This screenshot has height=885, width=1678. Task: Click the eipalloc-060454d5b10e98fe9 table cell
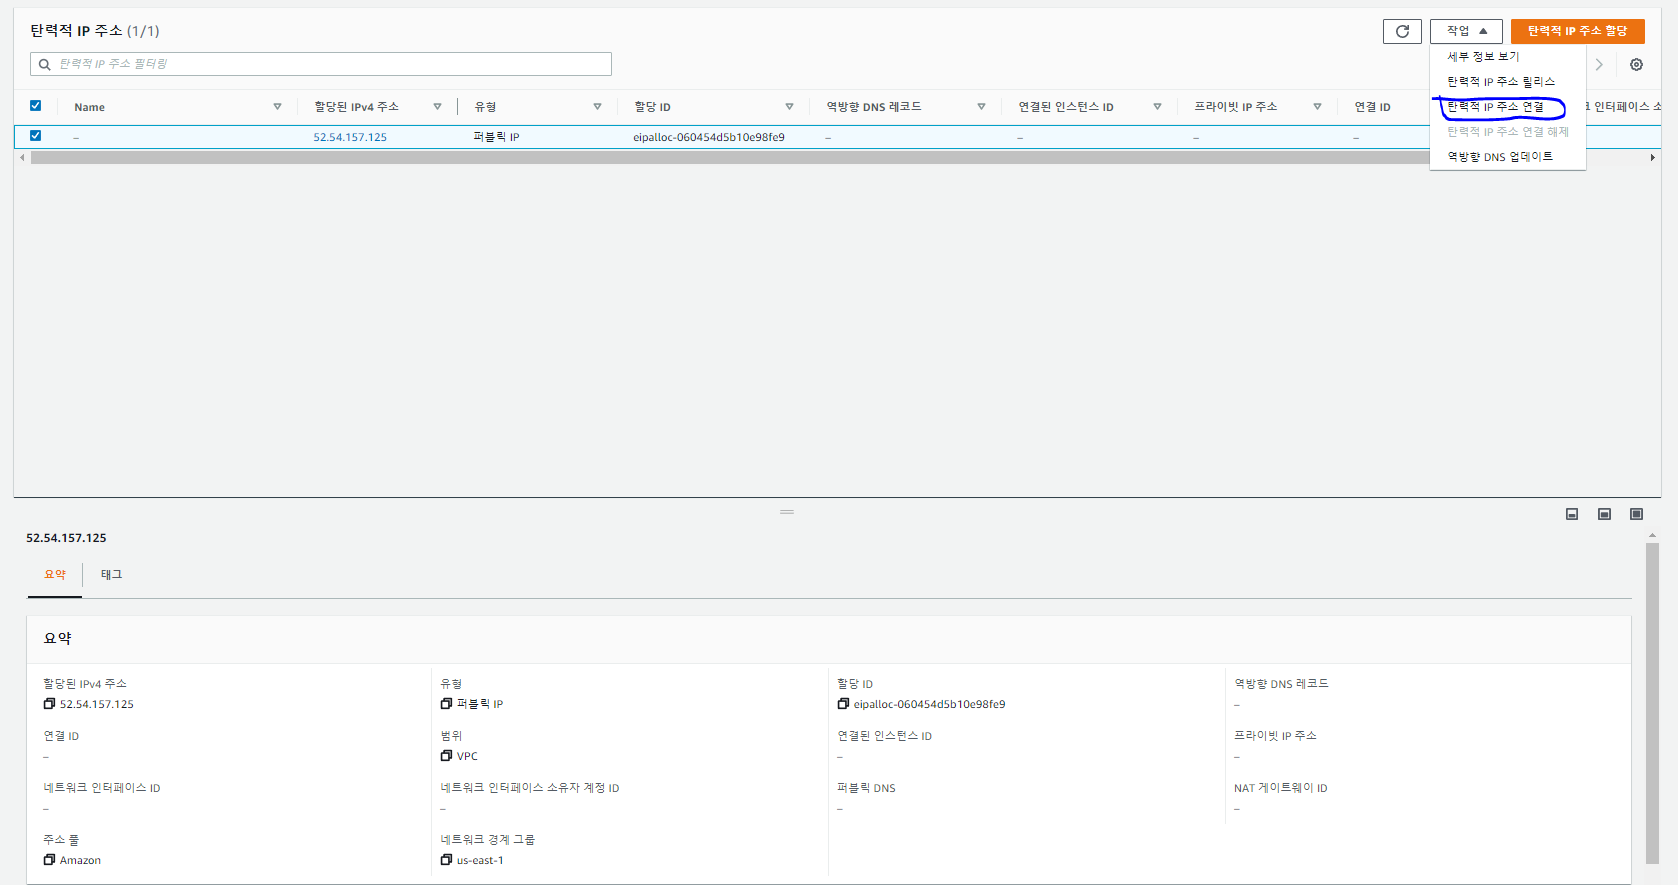[x=709, y=137]
